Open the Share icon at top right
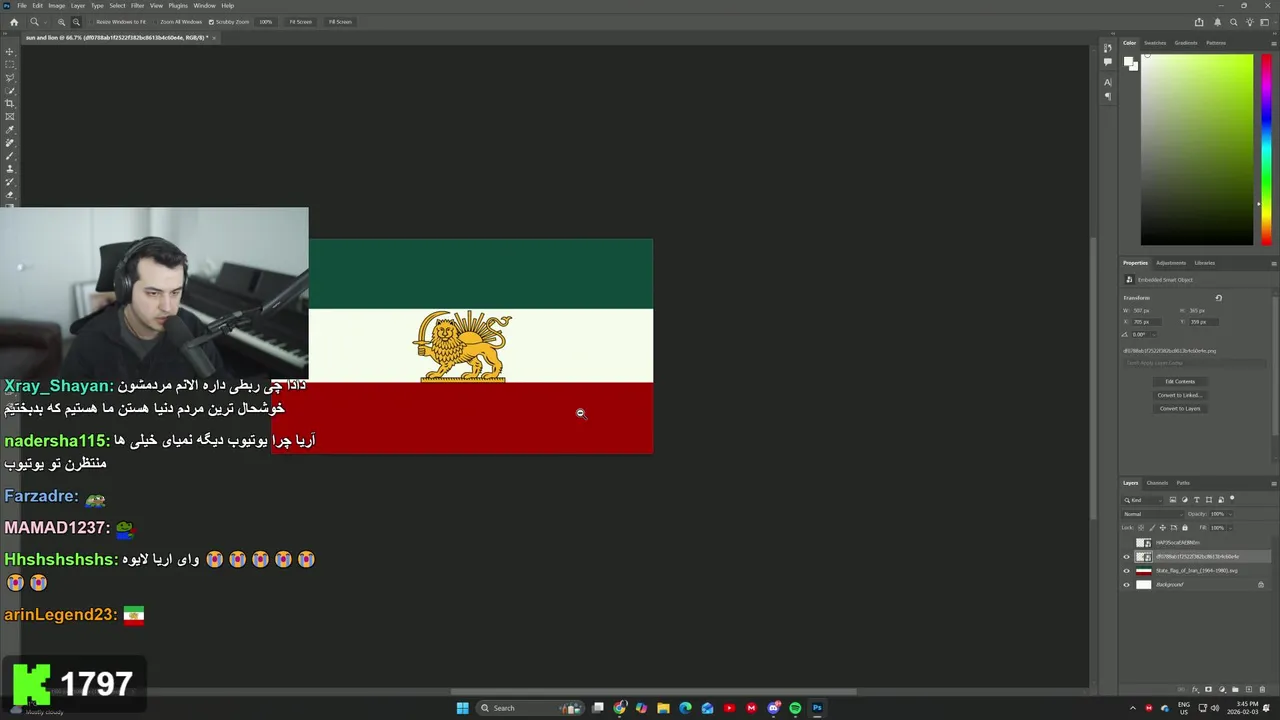Screen dimensions: 1280x720 (1199, 21)
